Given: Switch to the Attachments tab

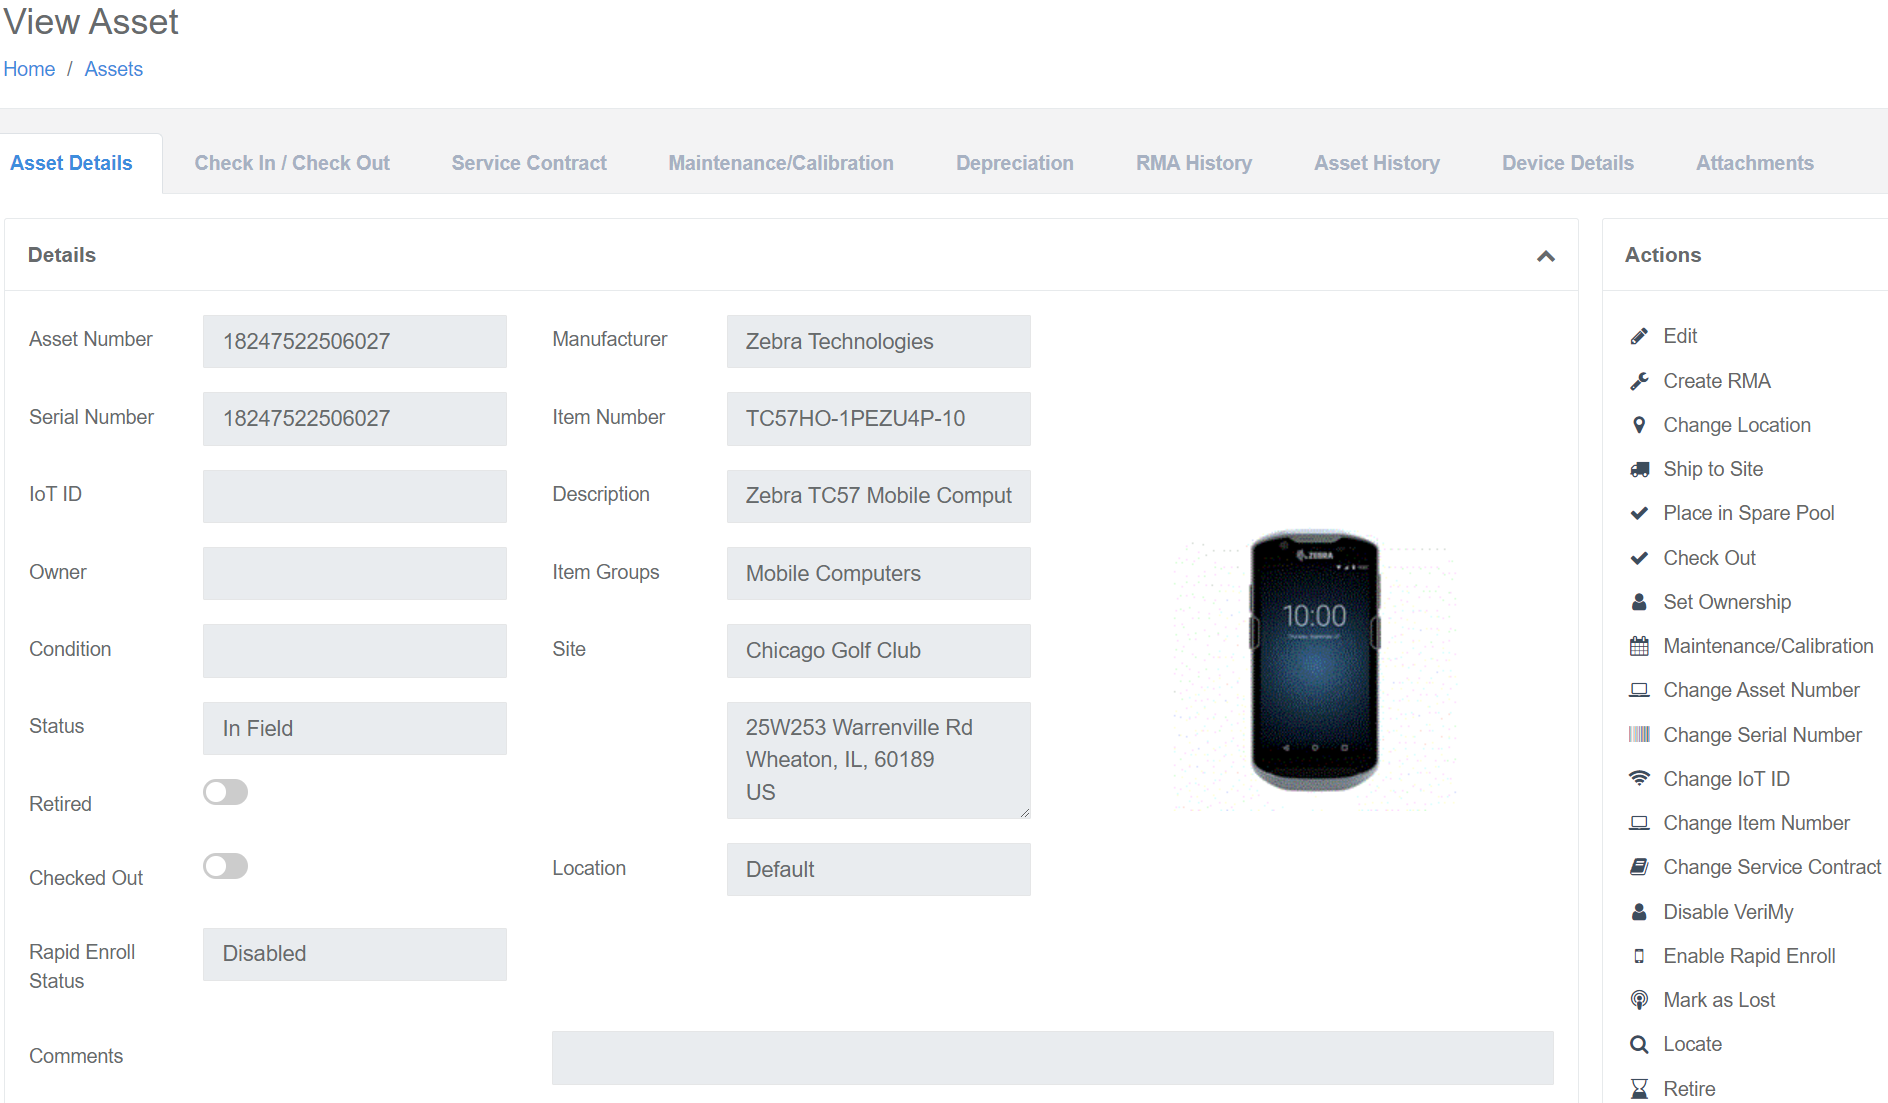Looking at the screenshot, I should click(x=1755, y=163).
